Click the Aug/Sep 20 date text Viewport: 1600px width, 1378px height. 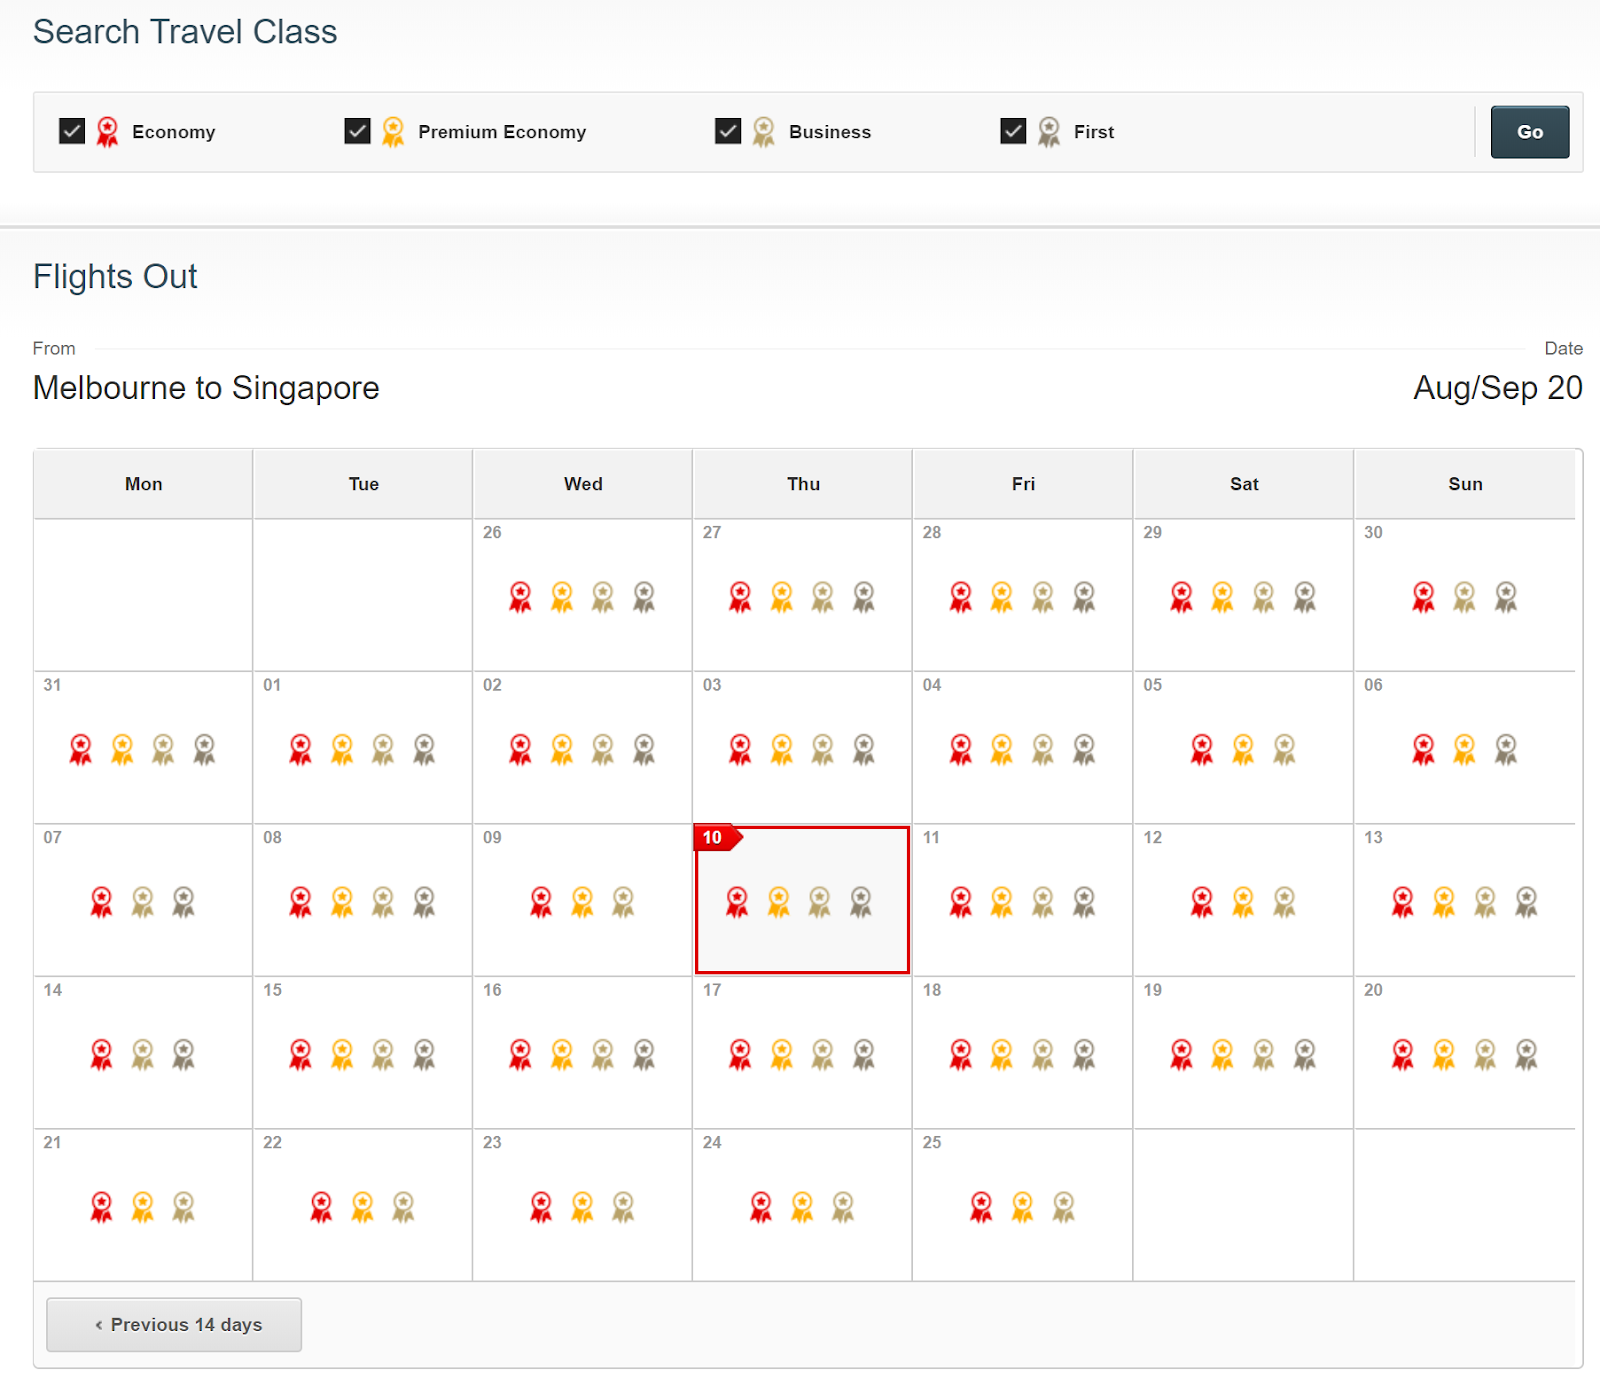click(1497, 388)
